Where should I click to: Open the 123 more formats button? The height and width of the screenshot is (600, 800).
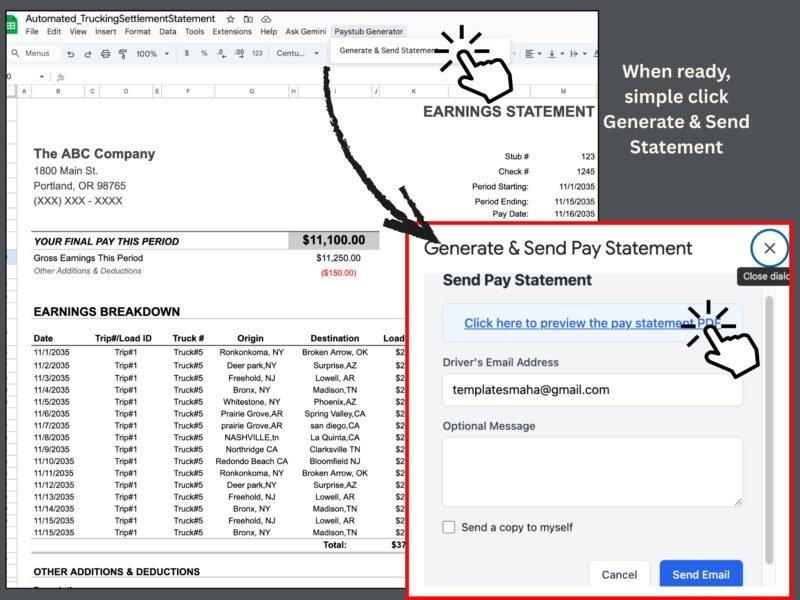pyautogui.click(x=257, y=53)
